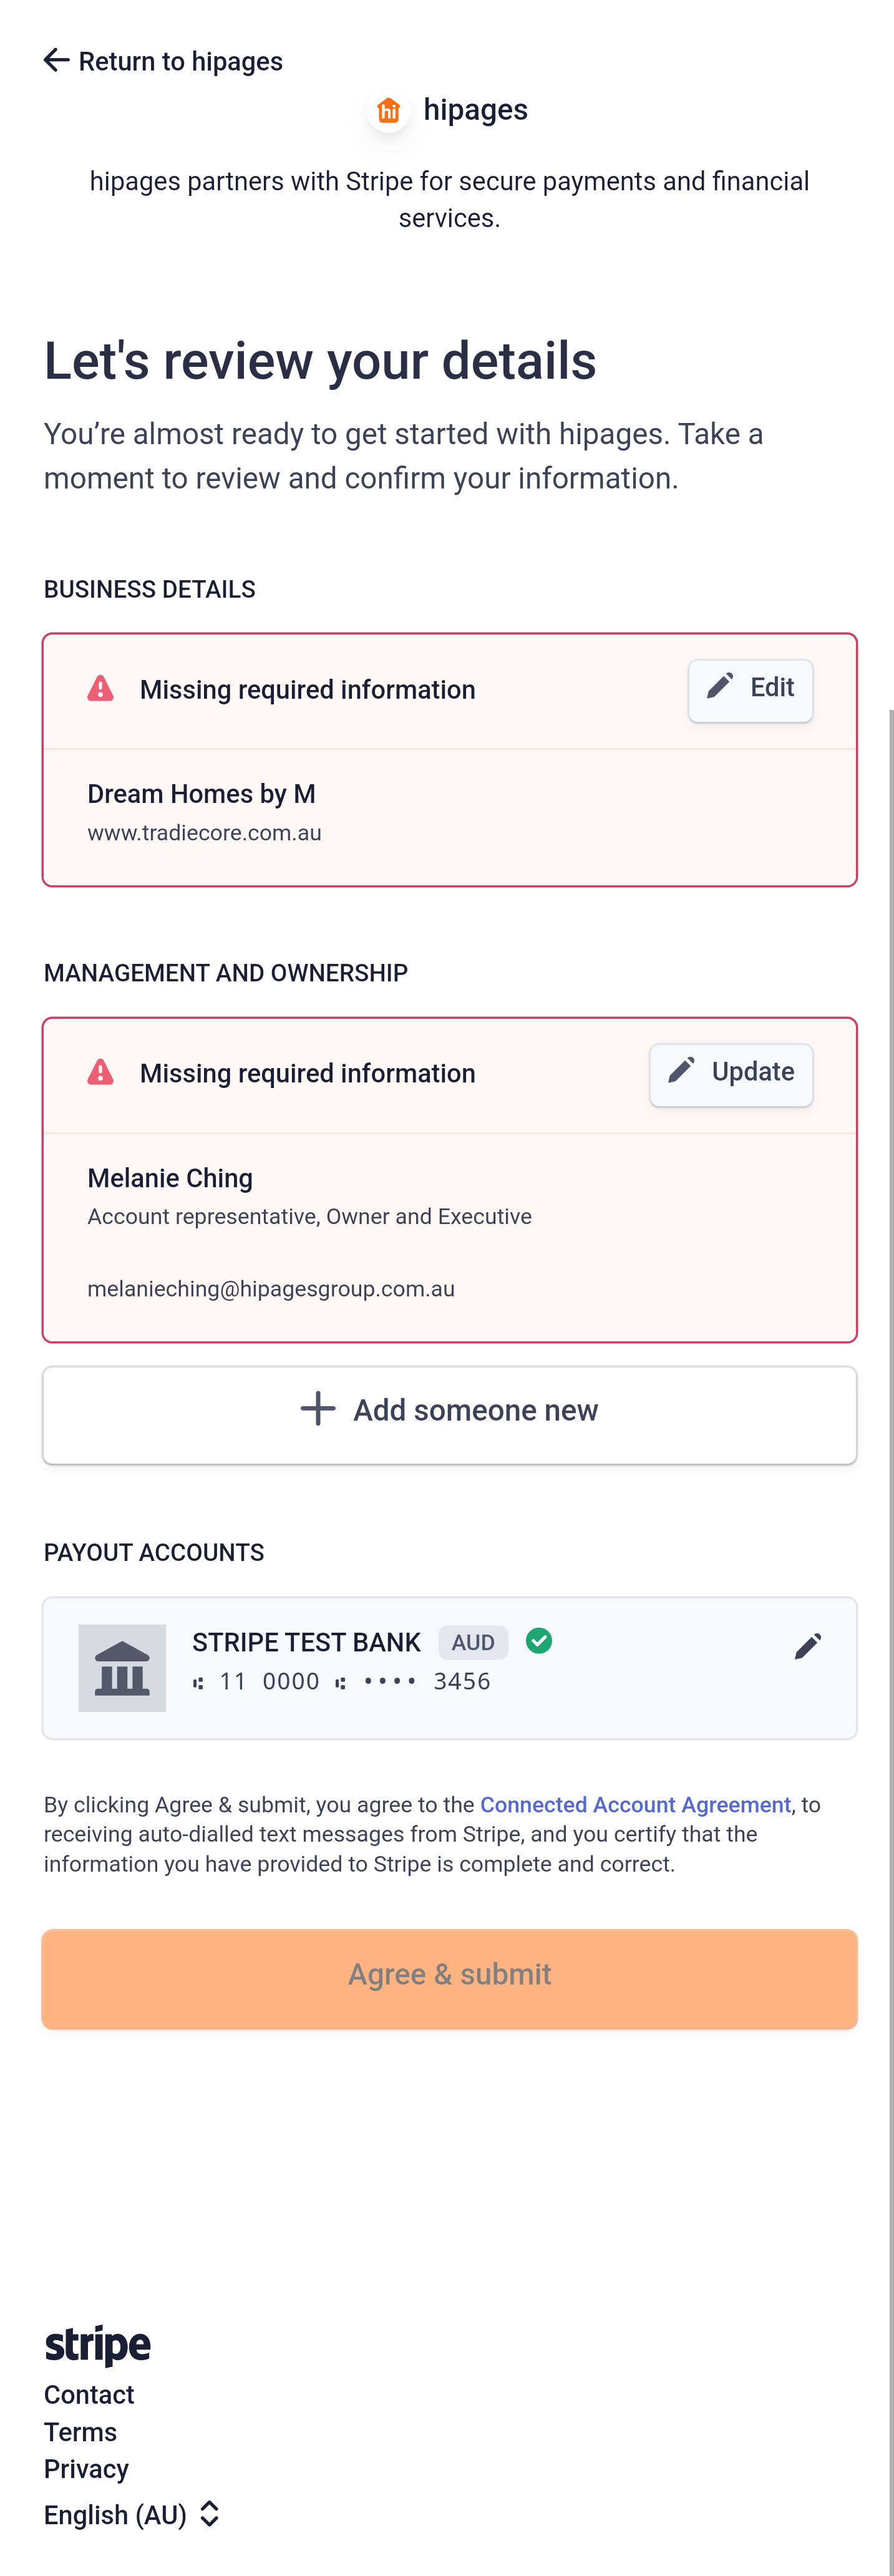Click the green verified checkmark icon
Image resolution: width=894 pixels, height=2576 pixels.
tap(539, 1641)
